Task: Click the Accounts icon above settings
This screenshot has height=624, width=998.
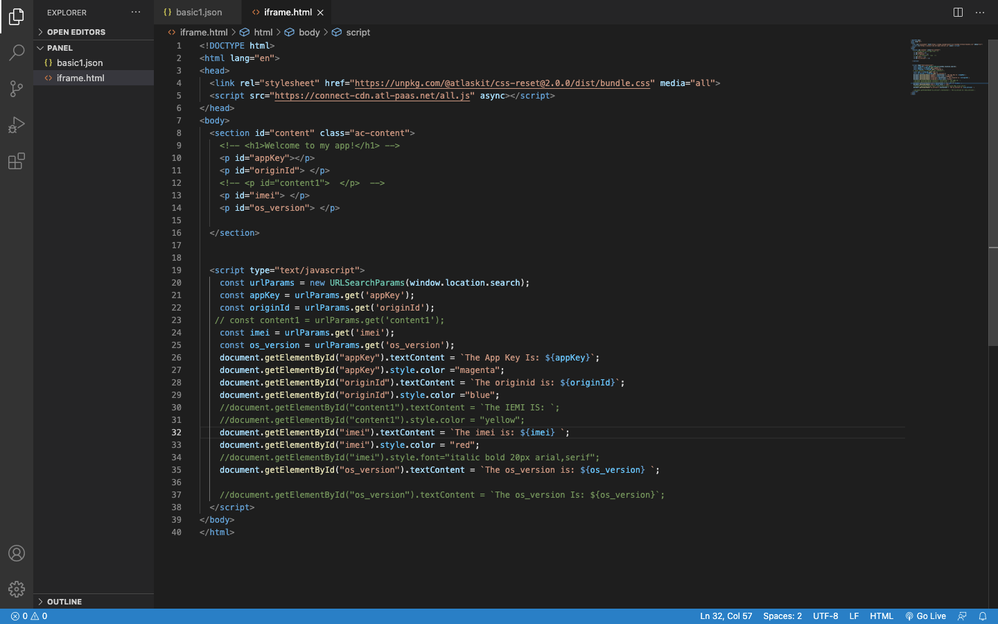Action: click(15, 552)
